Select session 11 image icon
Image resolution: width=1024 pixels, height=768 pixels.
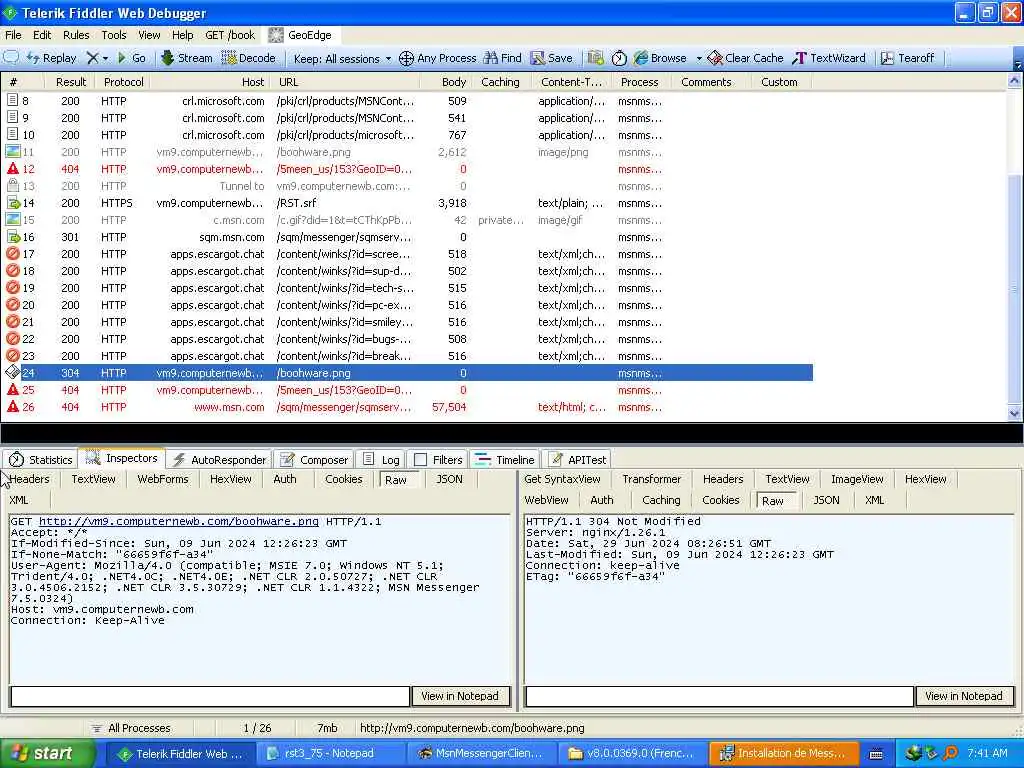[x=12, y=152]
